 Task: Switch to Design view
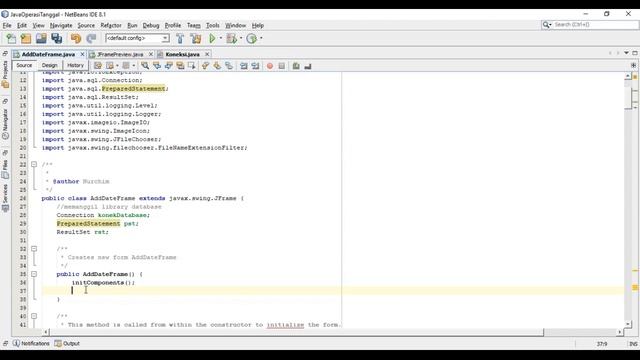point(49,65)
